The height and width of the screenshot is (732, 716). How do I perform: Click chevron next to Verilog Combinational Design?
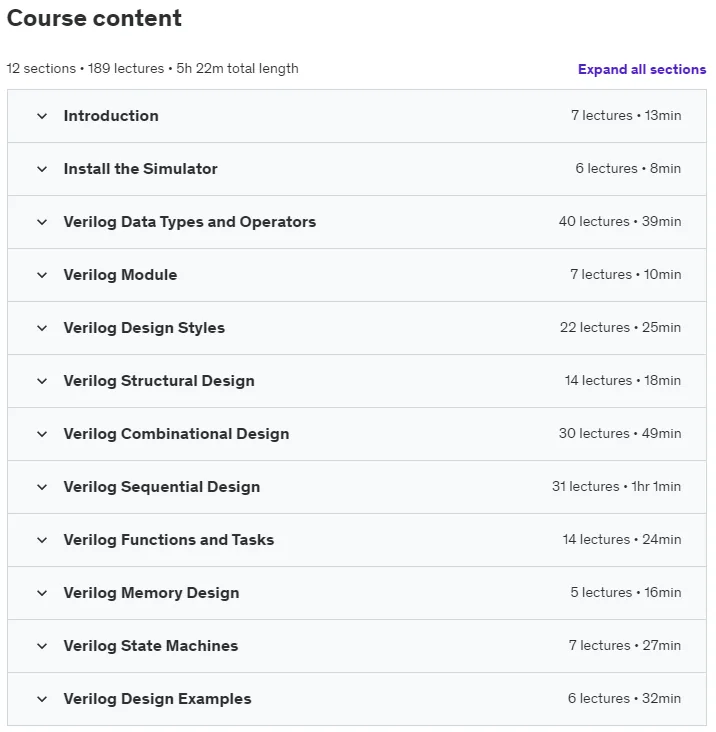pyautogui.click(x=42, y=434)
